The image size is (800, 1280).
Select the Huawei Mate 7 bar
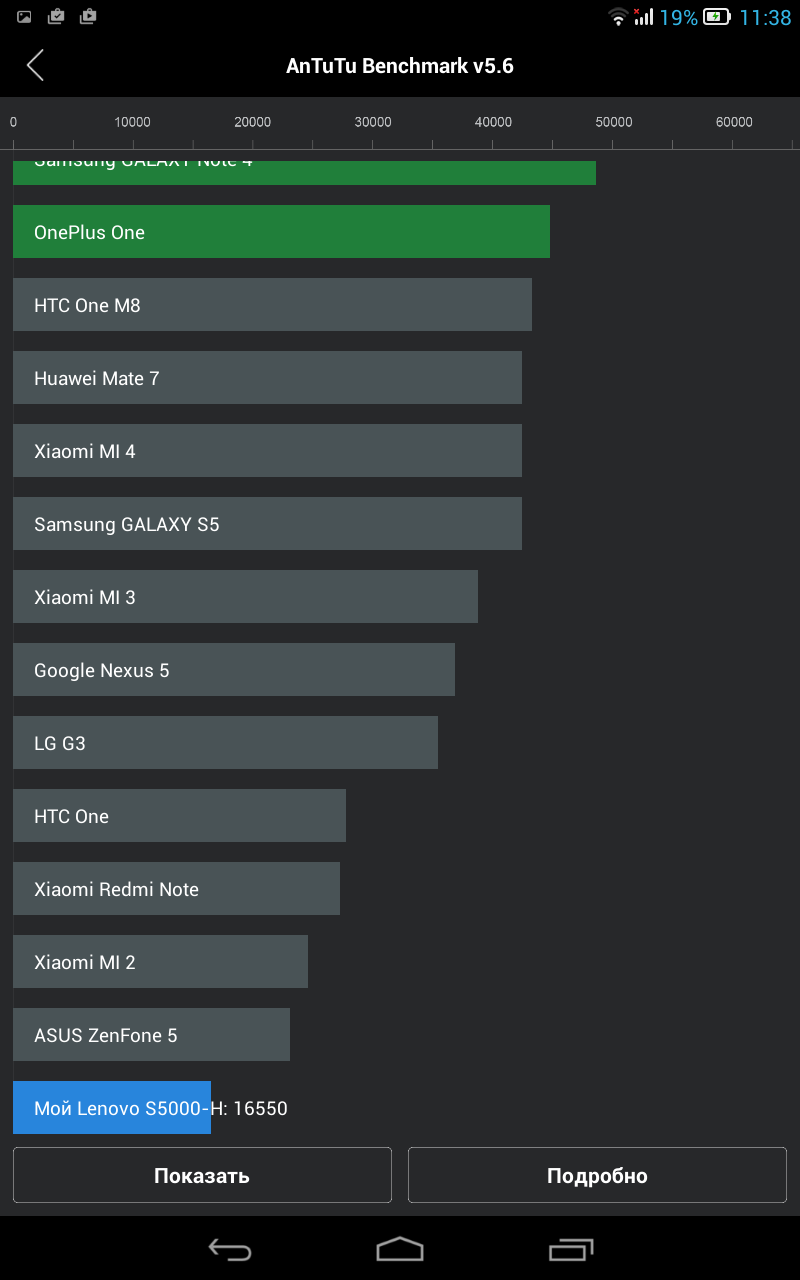click(267, 378)
